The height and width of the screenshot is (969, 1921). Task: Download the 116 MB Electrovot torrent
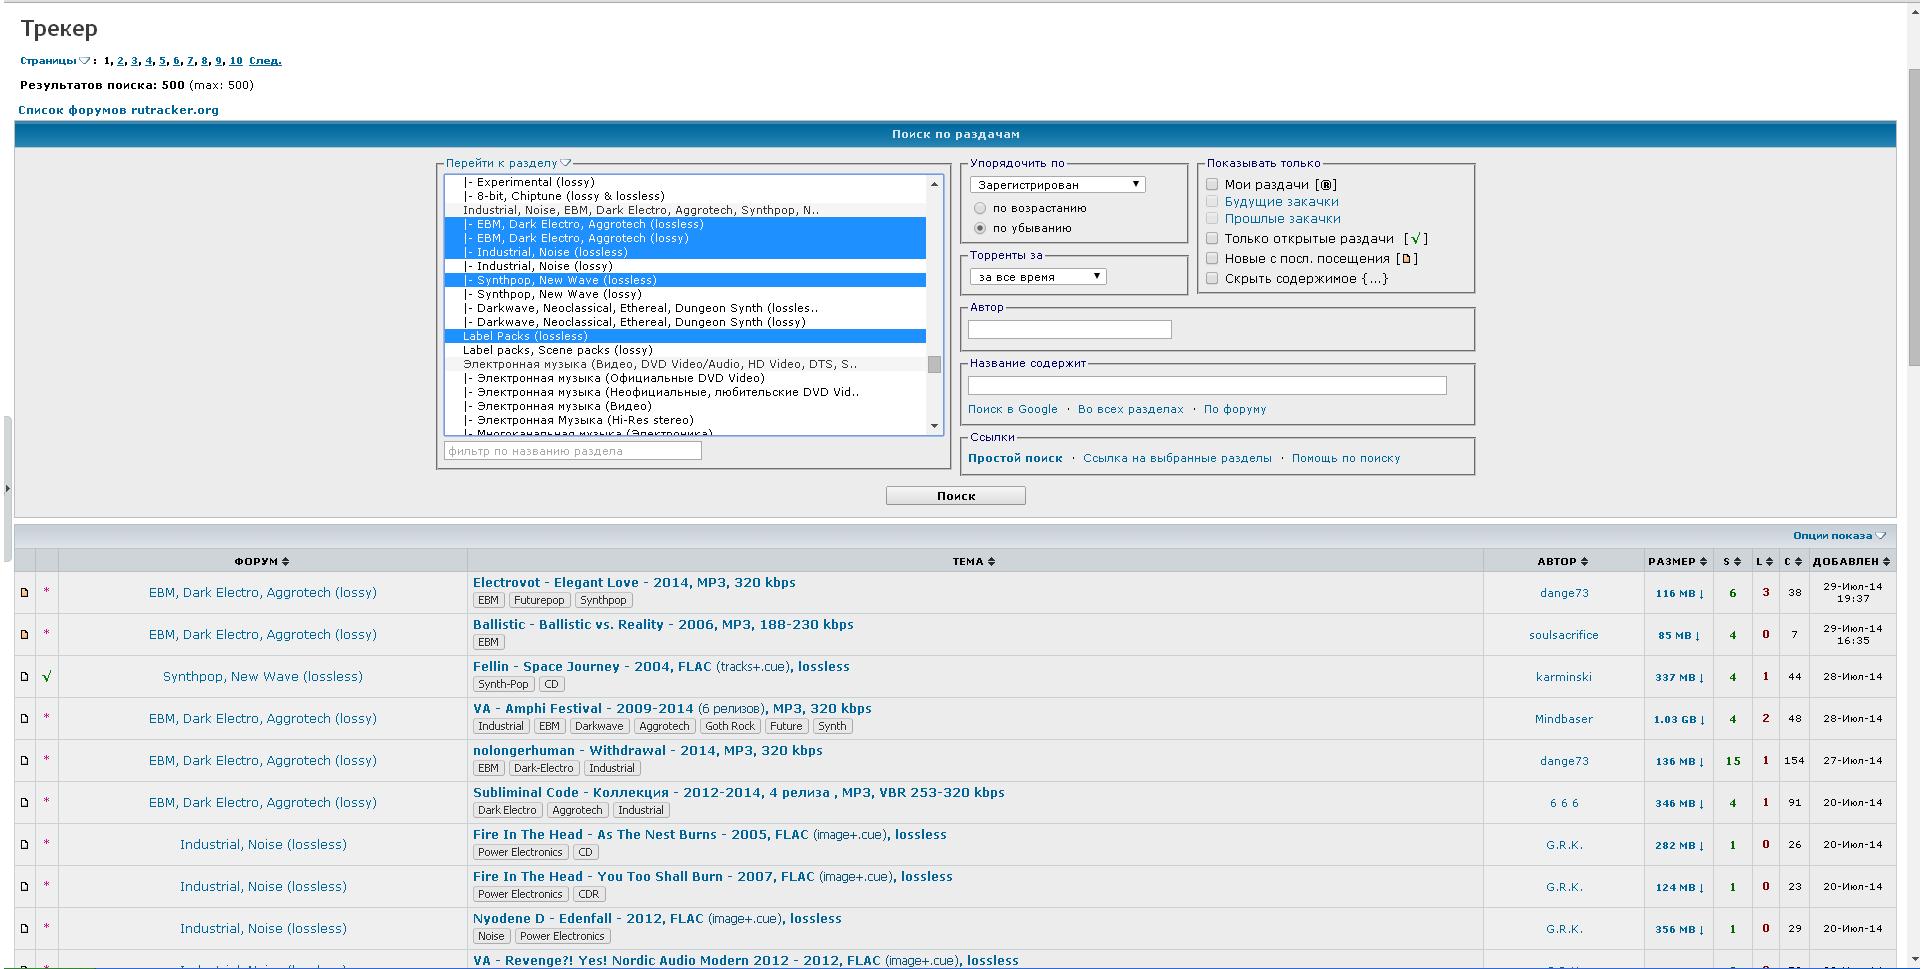tap(1679, 594)
